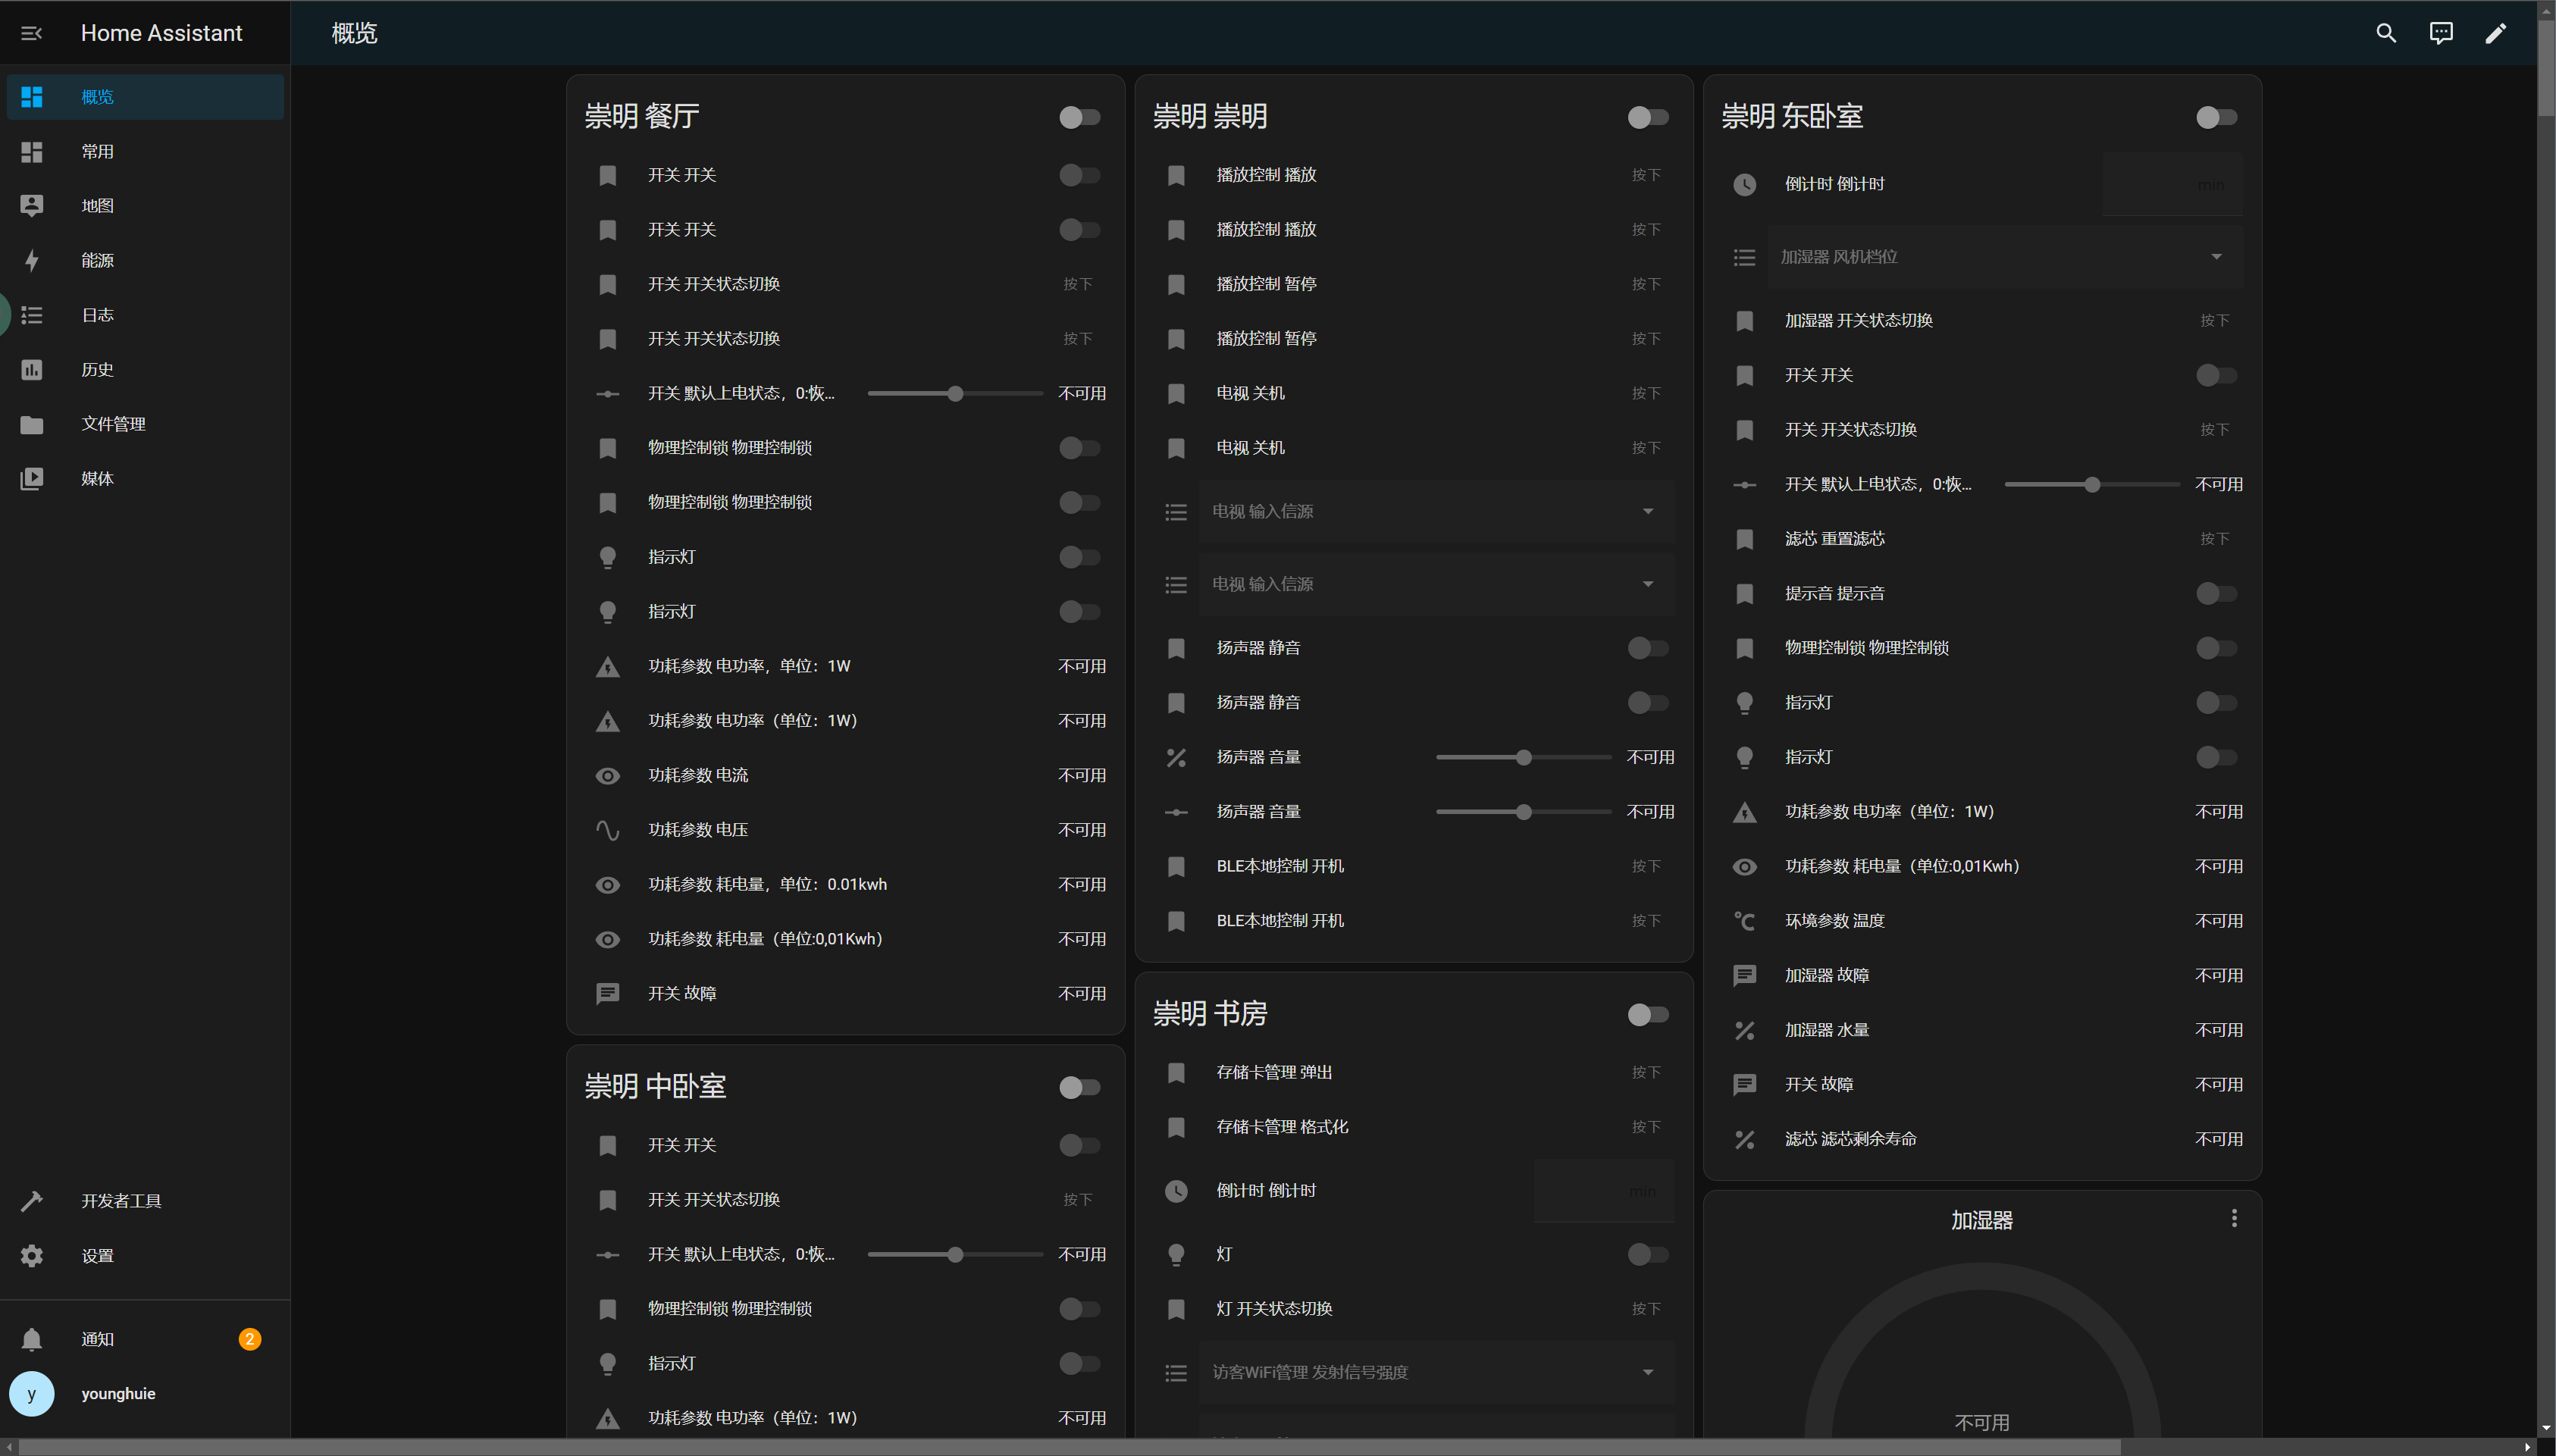Screen dimensions: 2556x1456
Task: Open the assistant chat icon
Action: point(2441,33)
